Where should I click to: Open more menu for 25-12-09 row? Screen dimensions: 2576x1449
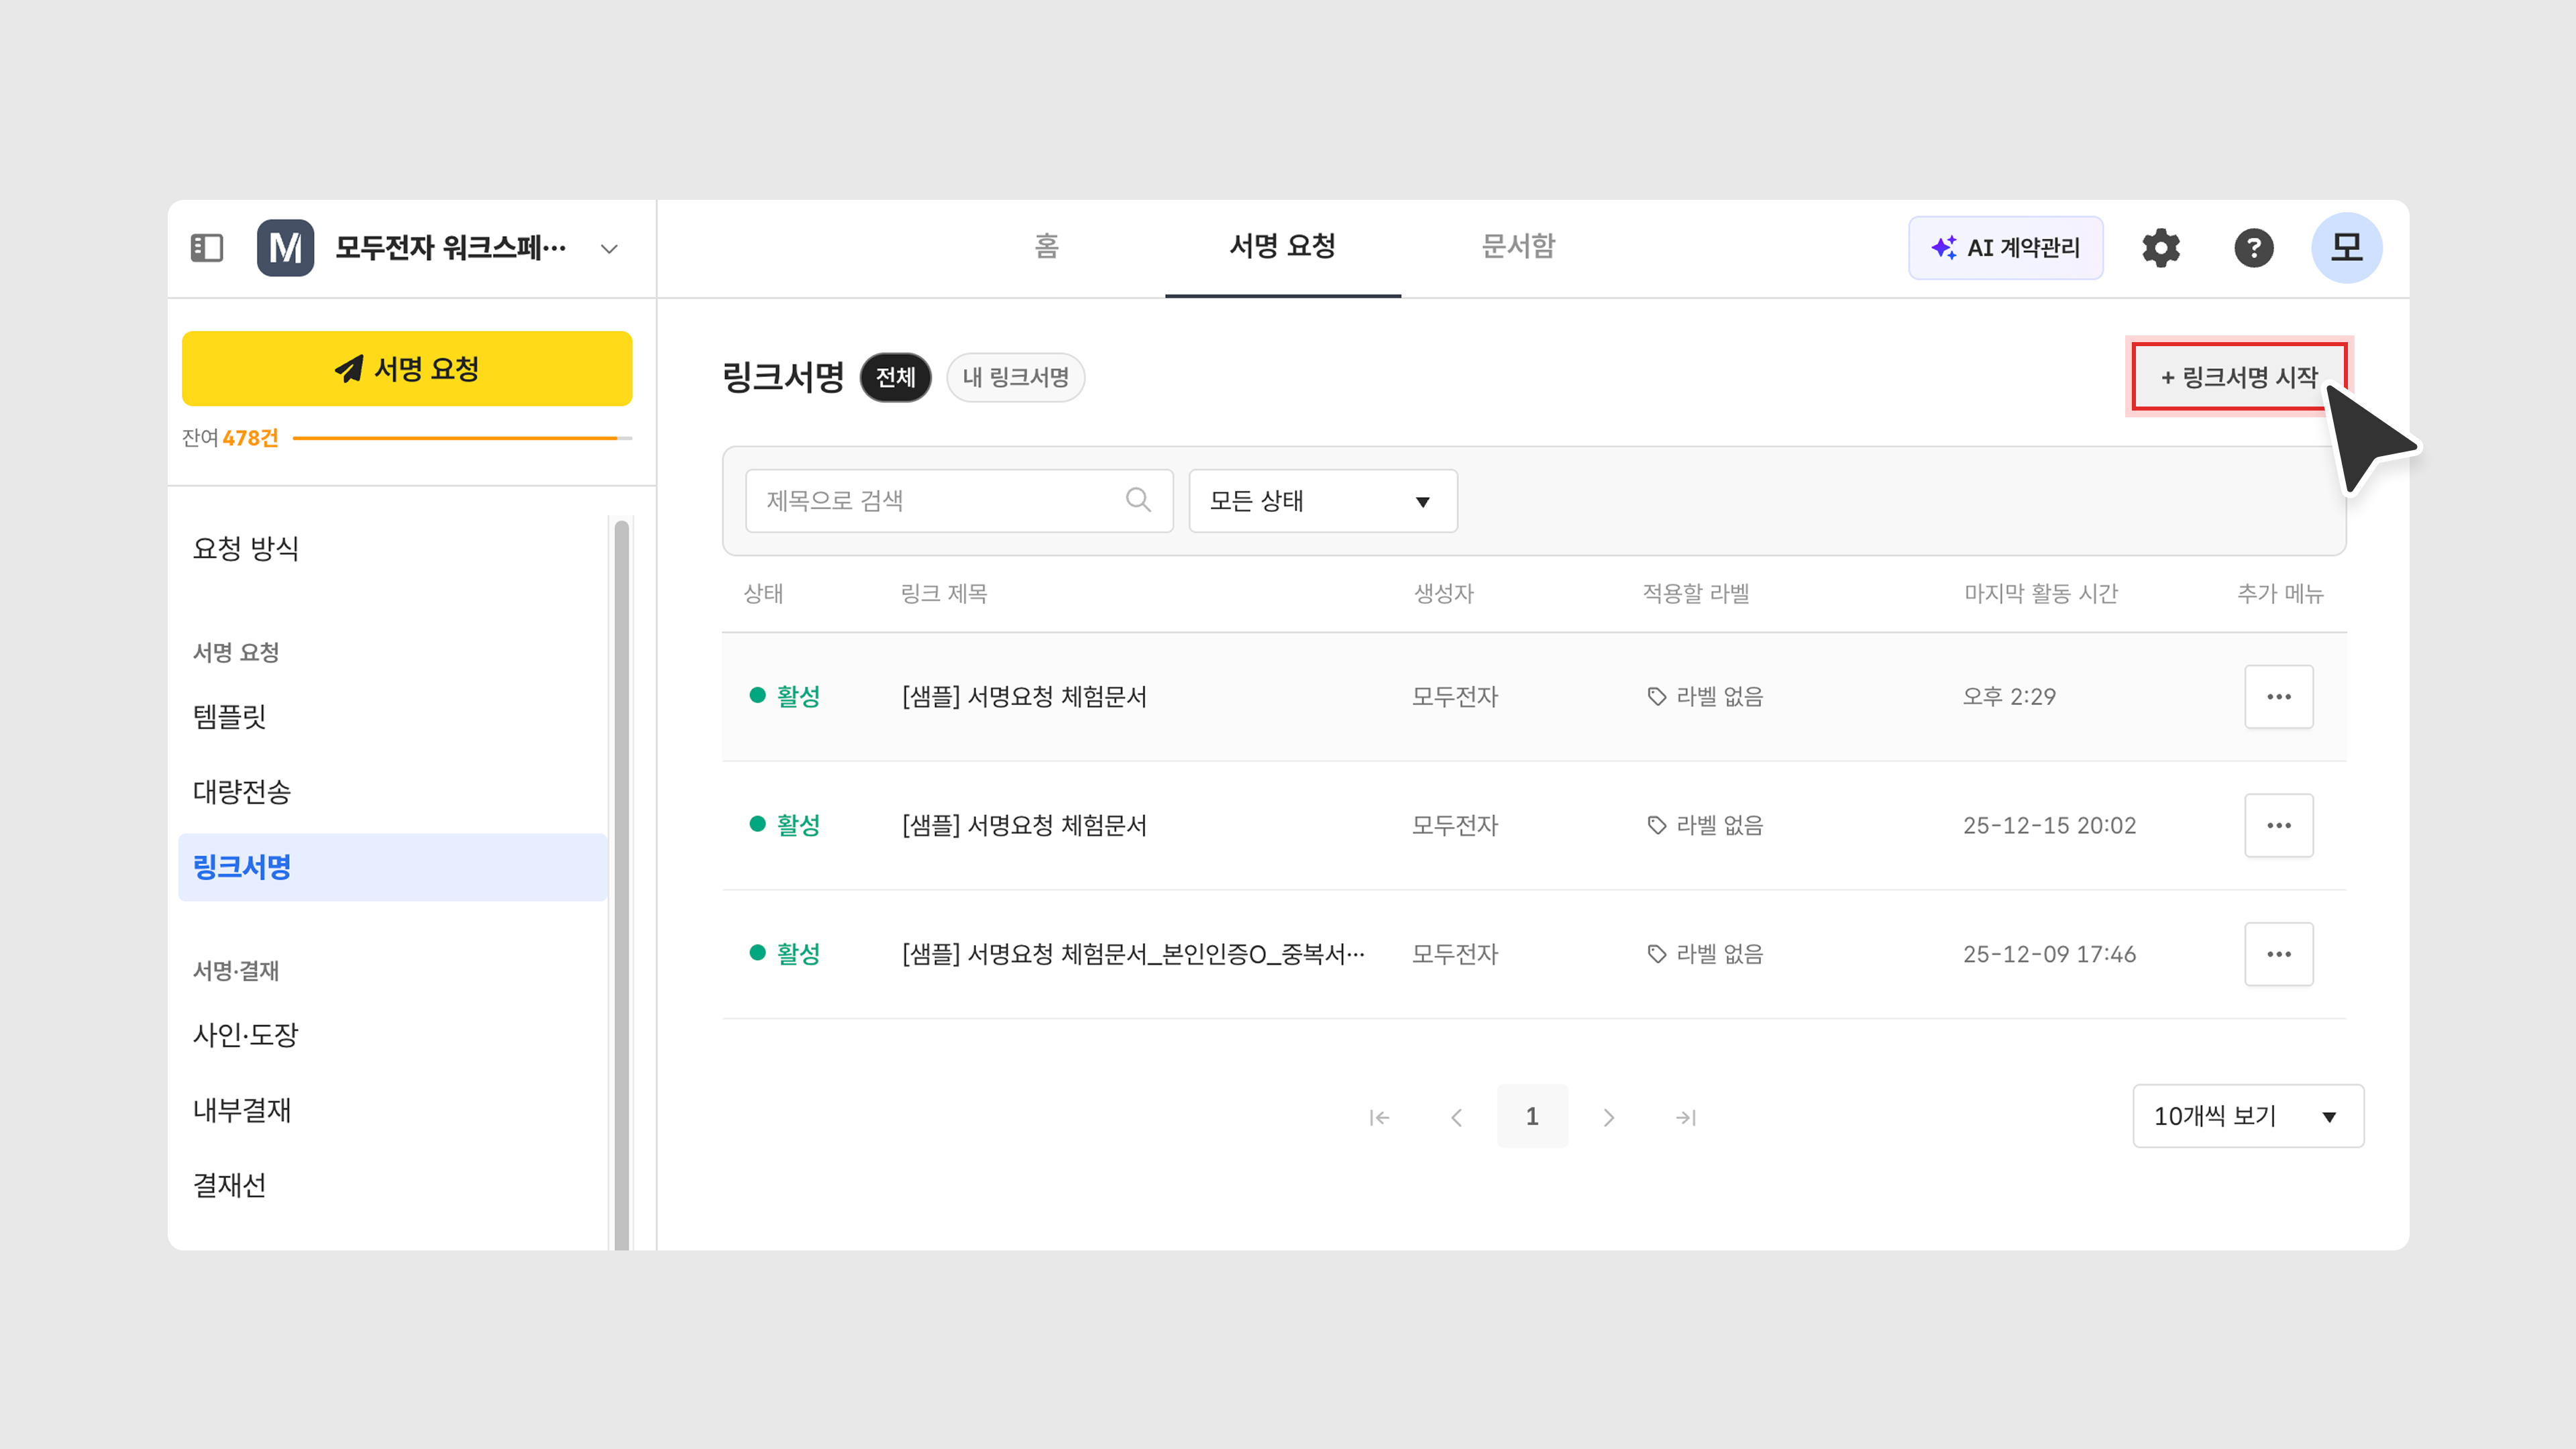(x=2278, y=954)
